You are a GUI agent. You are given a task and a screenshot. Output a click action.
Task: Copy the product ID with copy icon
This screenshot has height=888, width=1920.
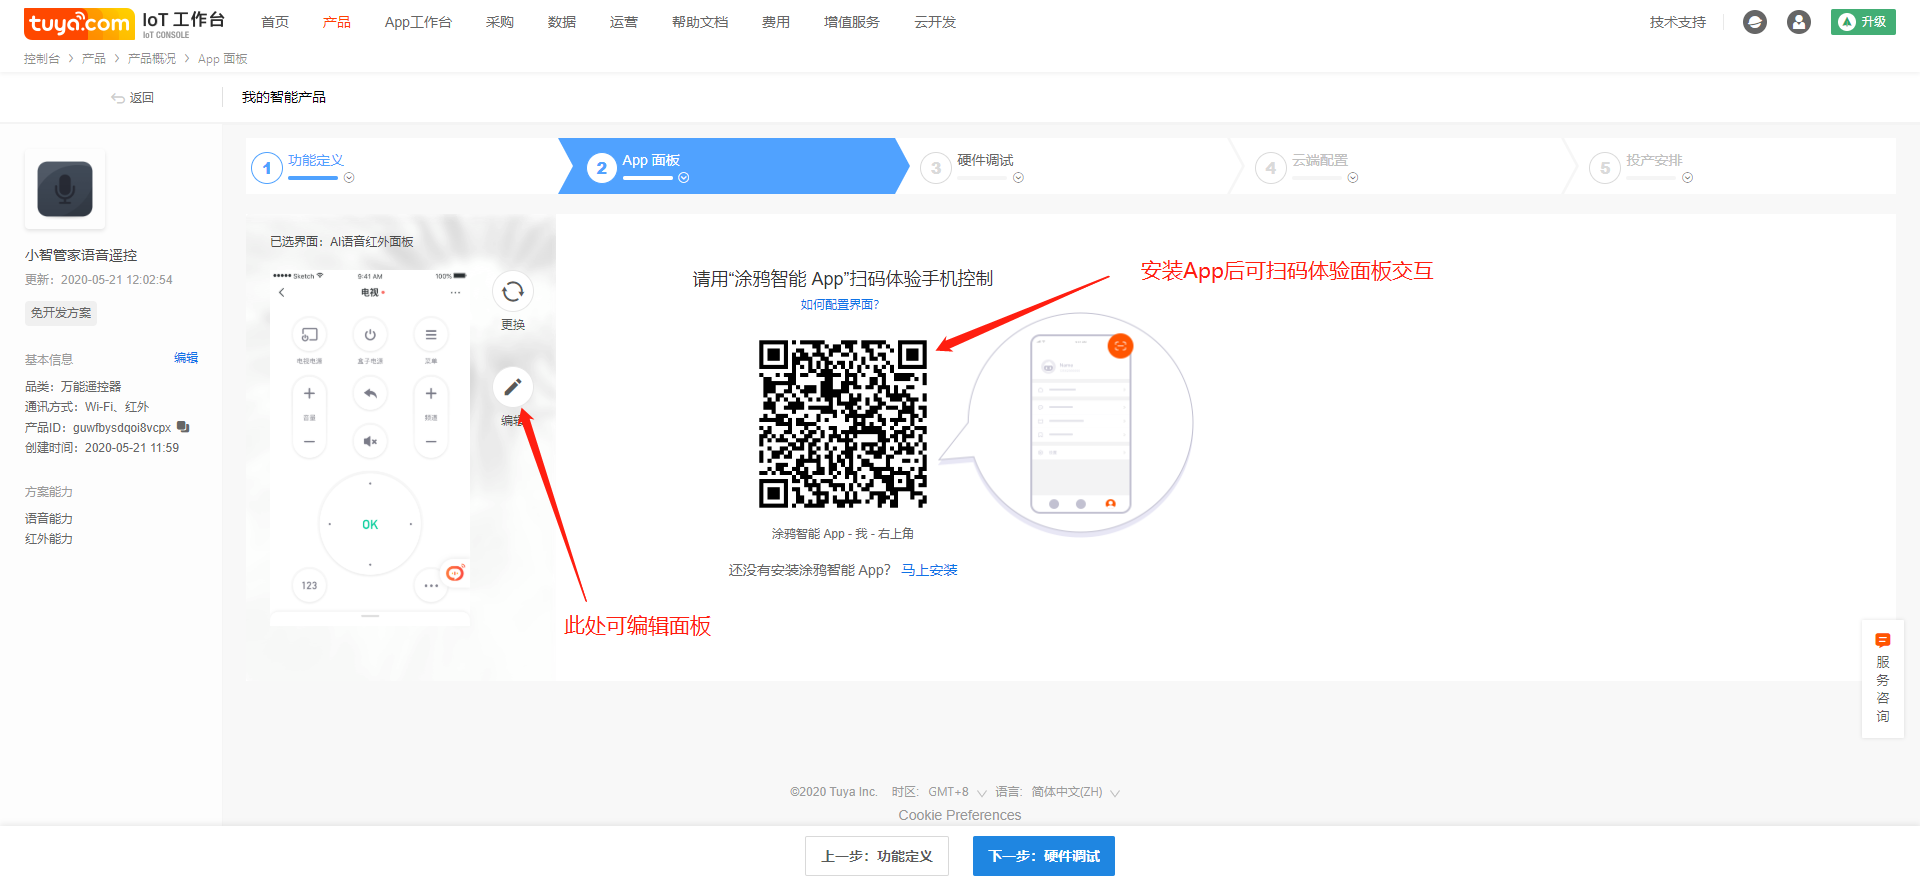coord(183,427)
